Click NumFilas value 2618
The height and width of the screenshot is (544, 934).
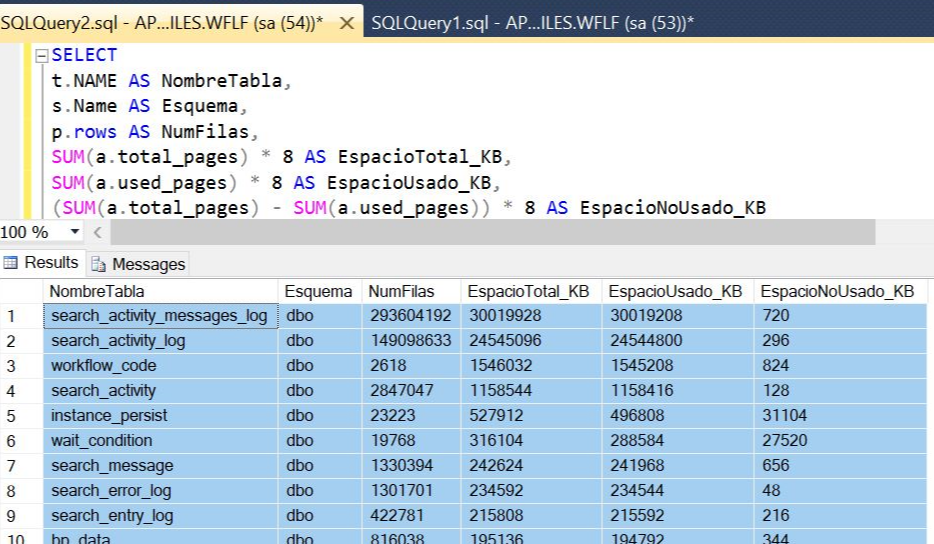[412, 366]
